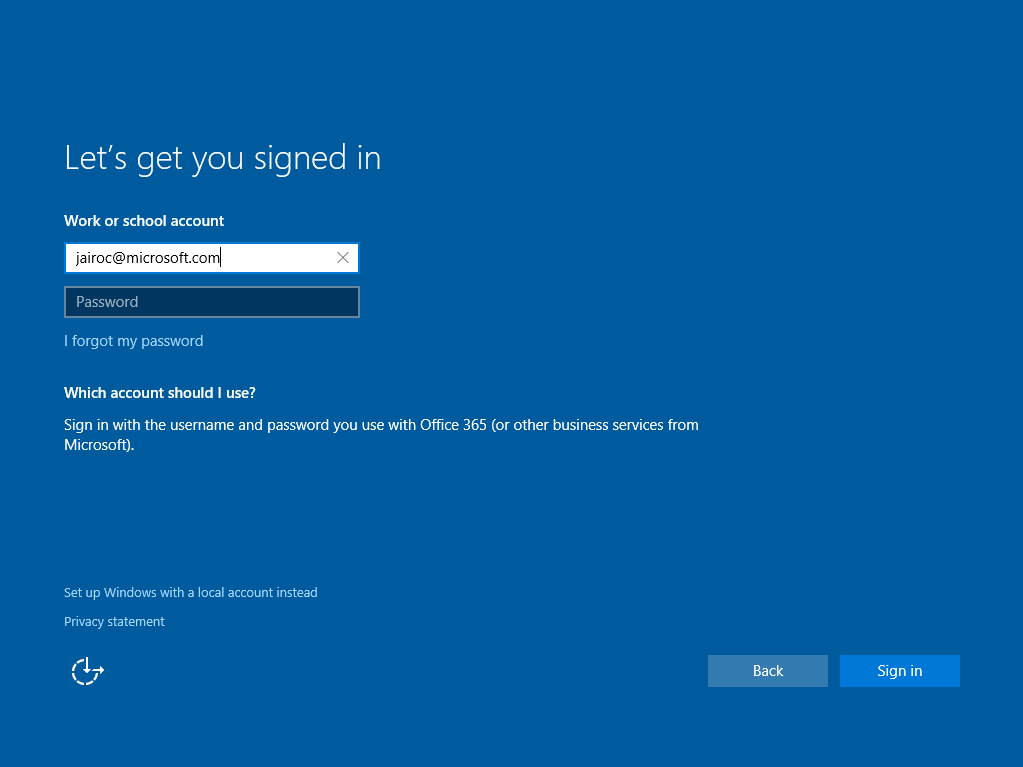This screenshot has width=1023, height=767.
Task: Choose to recover a forgotten password
Action: click(133, 340)
